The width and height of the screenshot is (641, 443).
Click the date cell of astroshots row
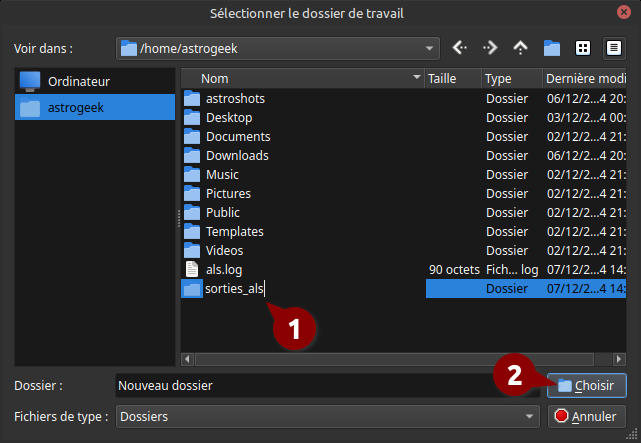coord(586,98)
